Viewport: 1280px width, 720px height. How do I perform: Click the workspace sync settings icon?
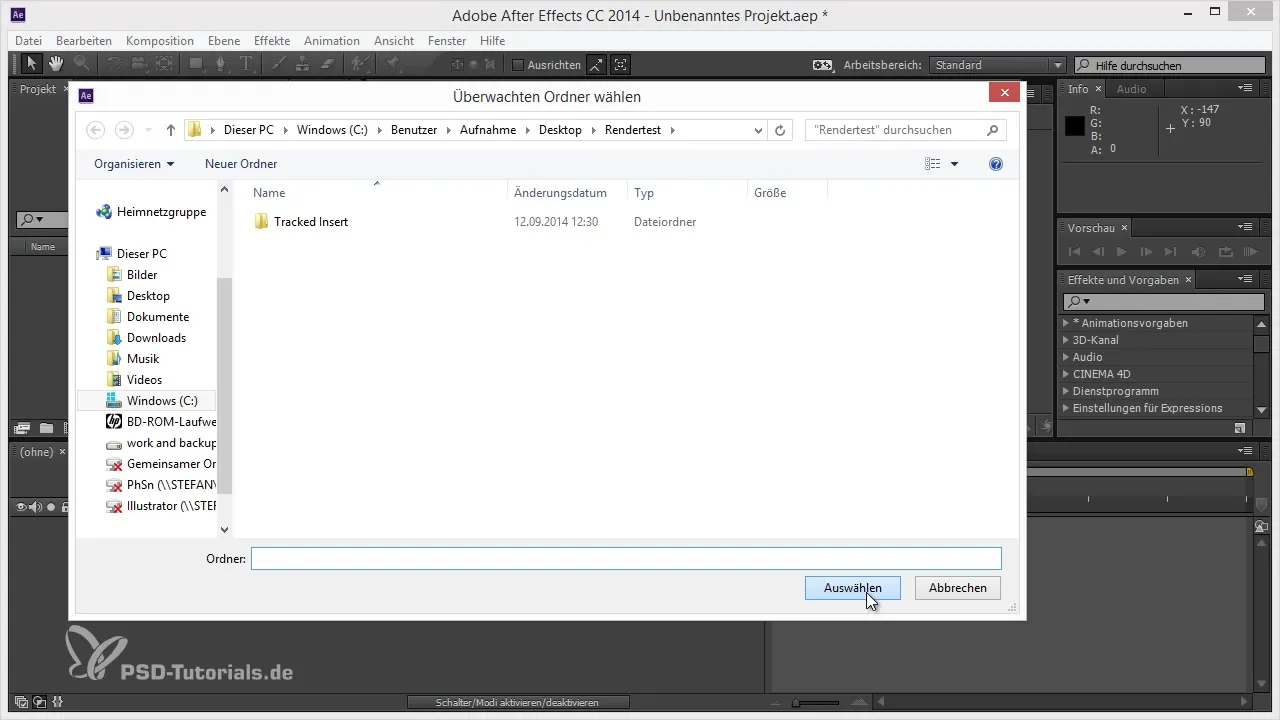coord(823,65)
